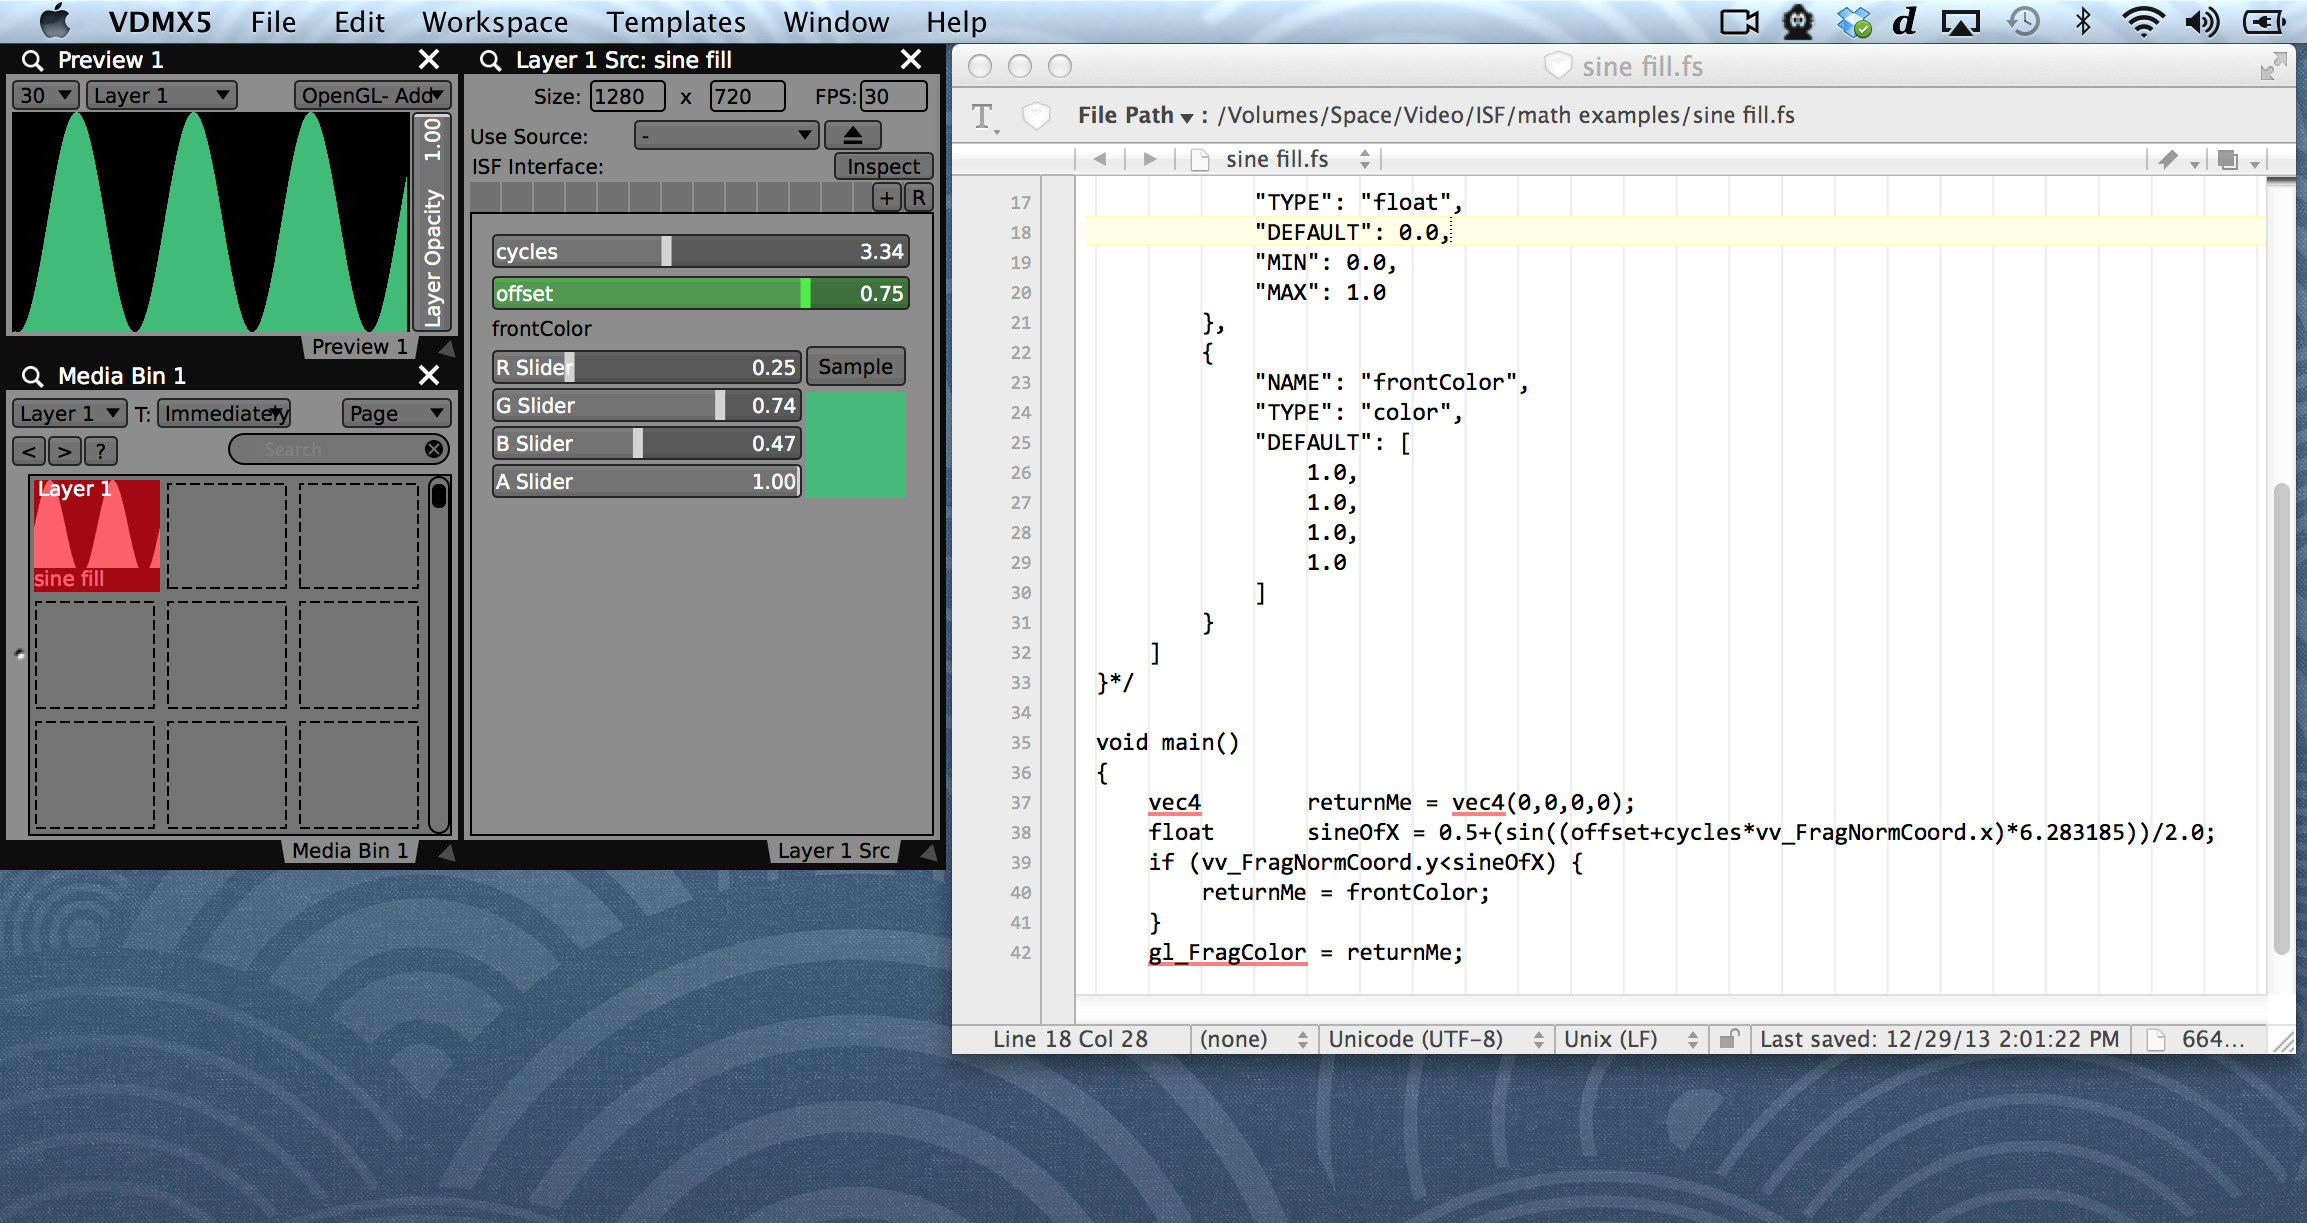The image size is (2307, 1223).
Task: Open the Unix (LF) line endings popup
Action: [1630, 1039]
